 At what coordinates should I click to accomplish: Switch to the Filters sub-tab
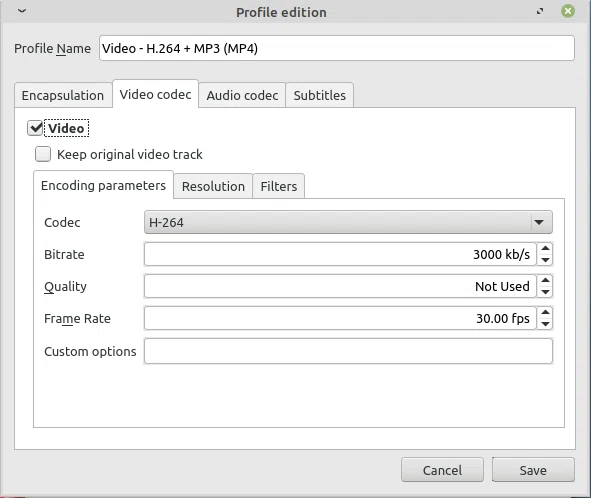[279, 186]
